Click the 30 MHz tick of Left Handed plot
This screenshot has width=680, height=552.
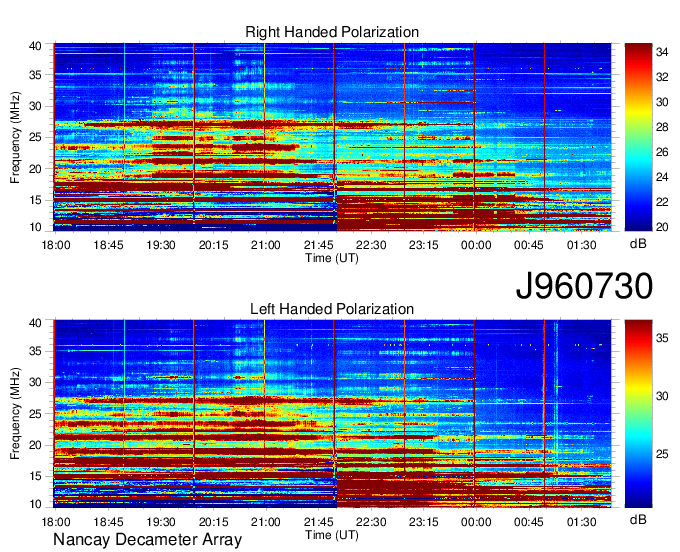(35, 382)
